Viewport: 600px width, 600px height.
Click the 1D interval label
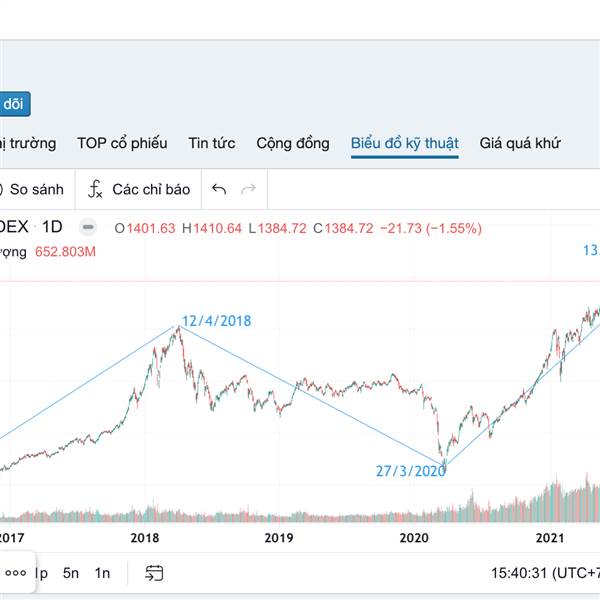51,227
